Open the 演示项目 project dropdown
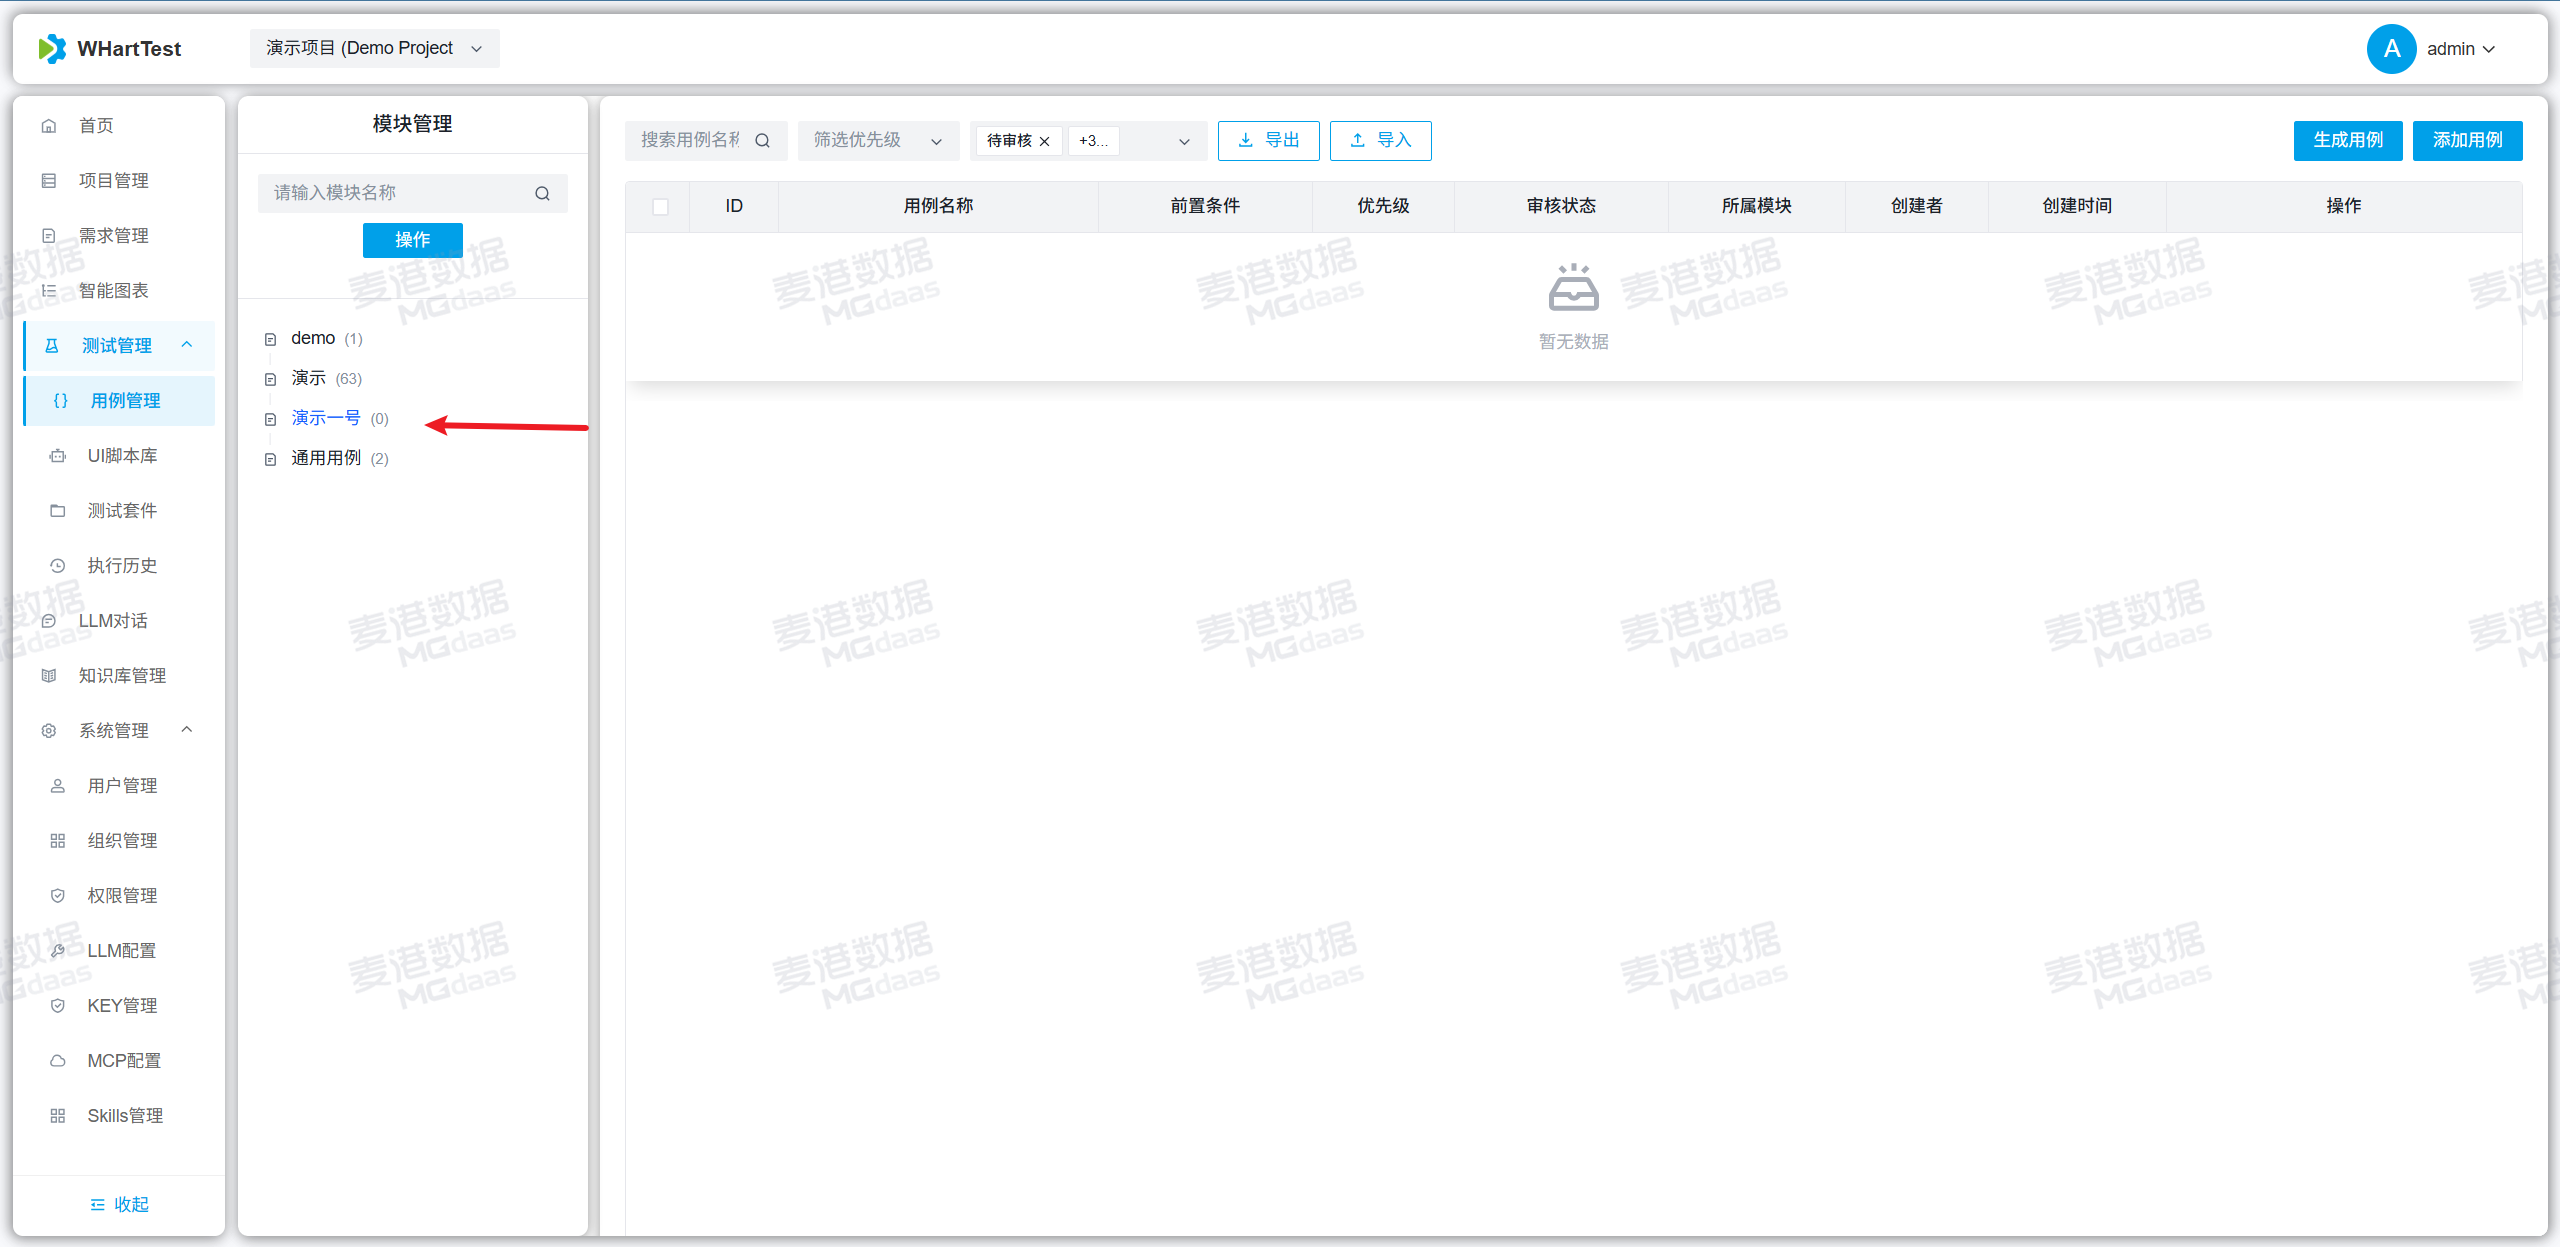 [374, 48]
